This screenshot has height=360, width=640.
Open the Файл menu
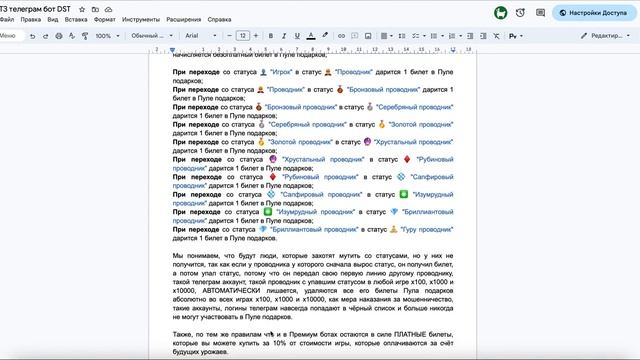[x=6, y=19]
